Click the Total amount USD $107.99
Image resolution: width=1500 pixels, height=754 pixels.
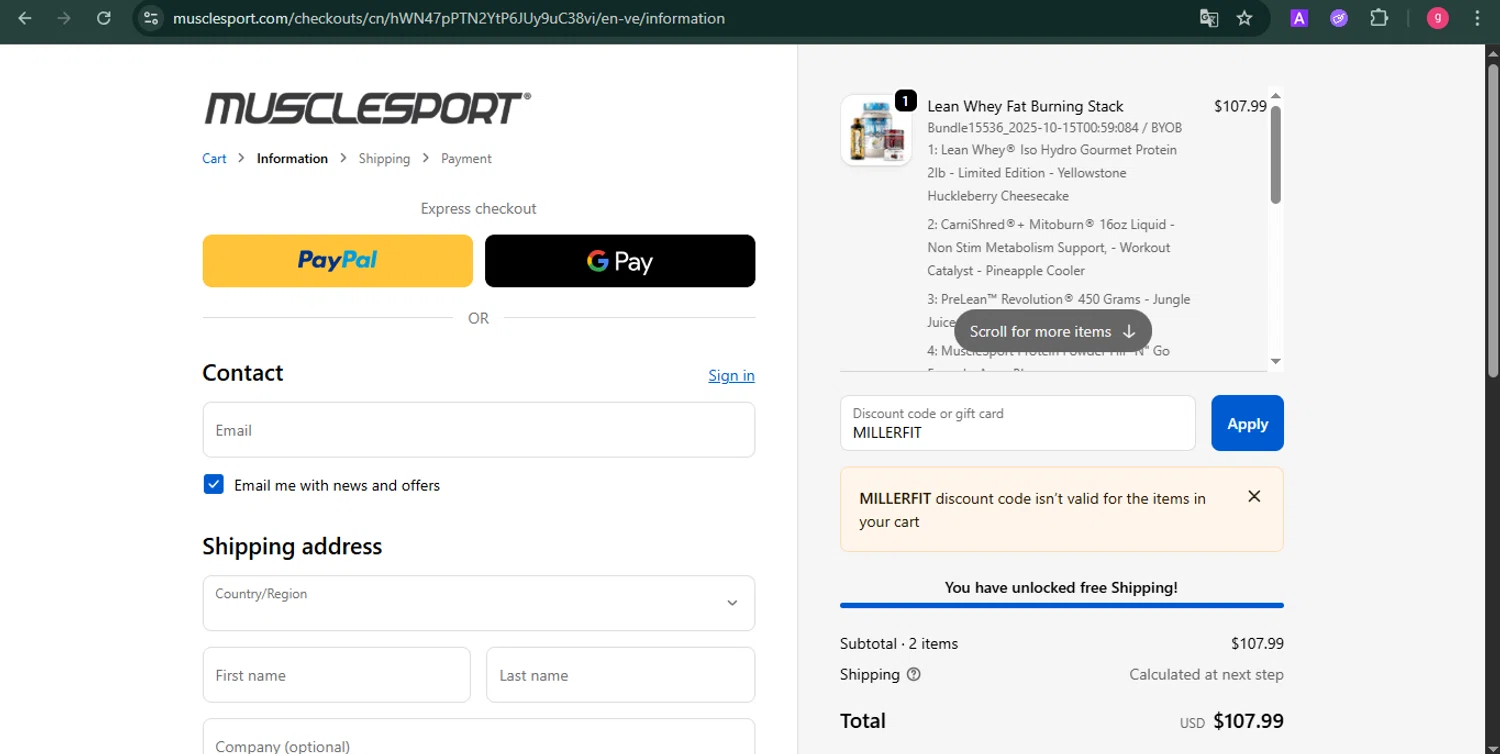(x=1232, y=721)
